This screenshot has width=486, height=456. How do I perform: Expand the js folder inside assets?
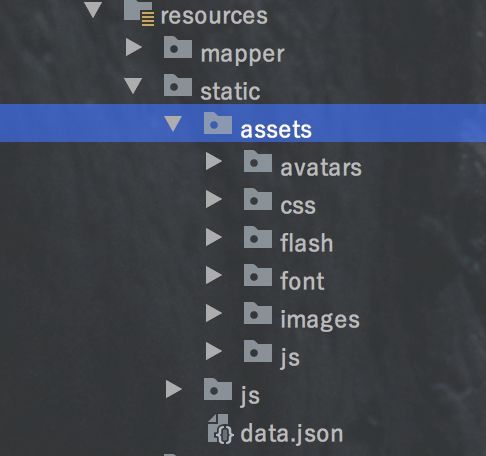(214, 351)
